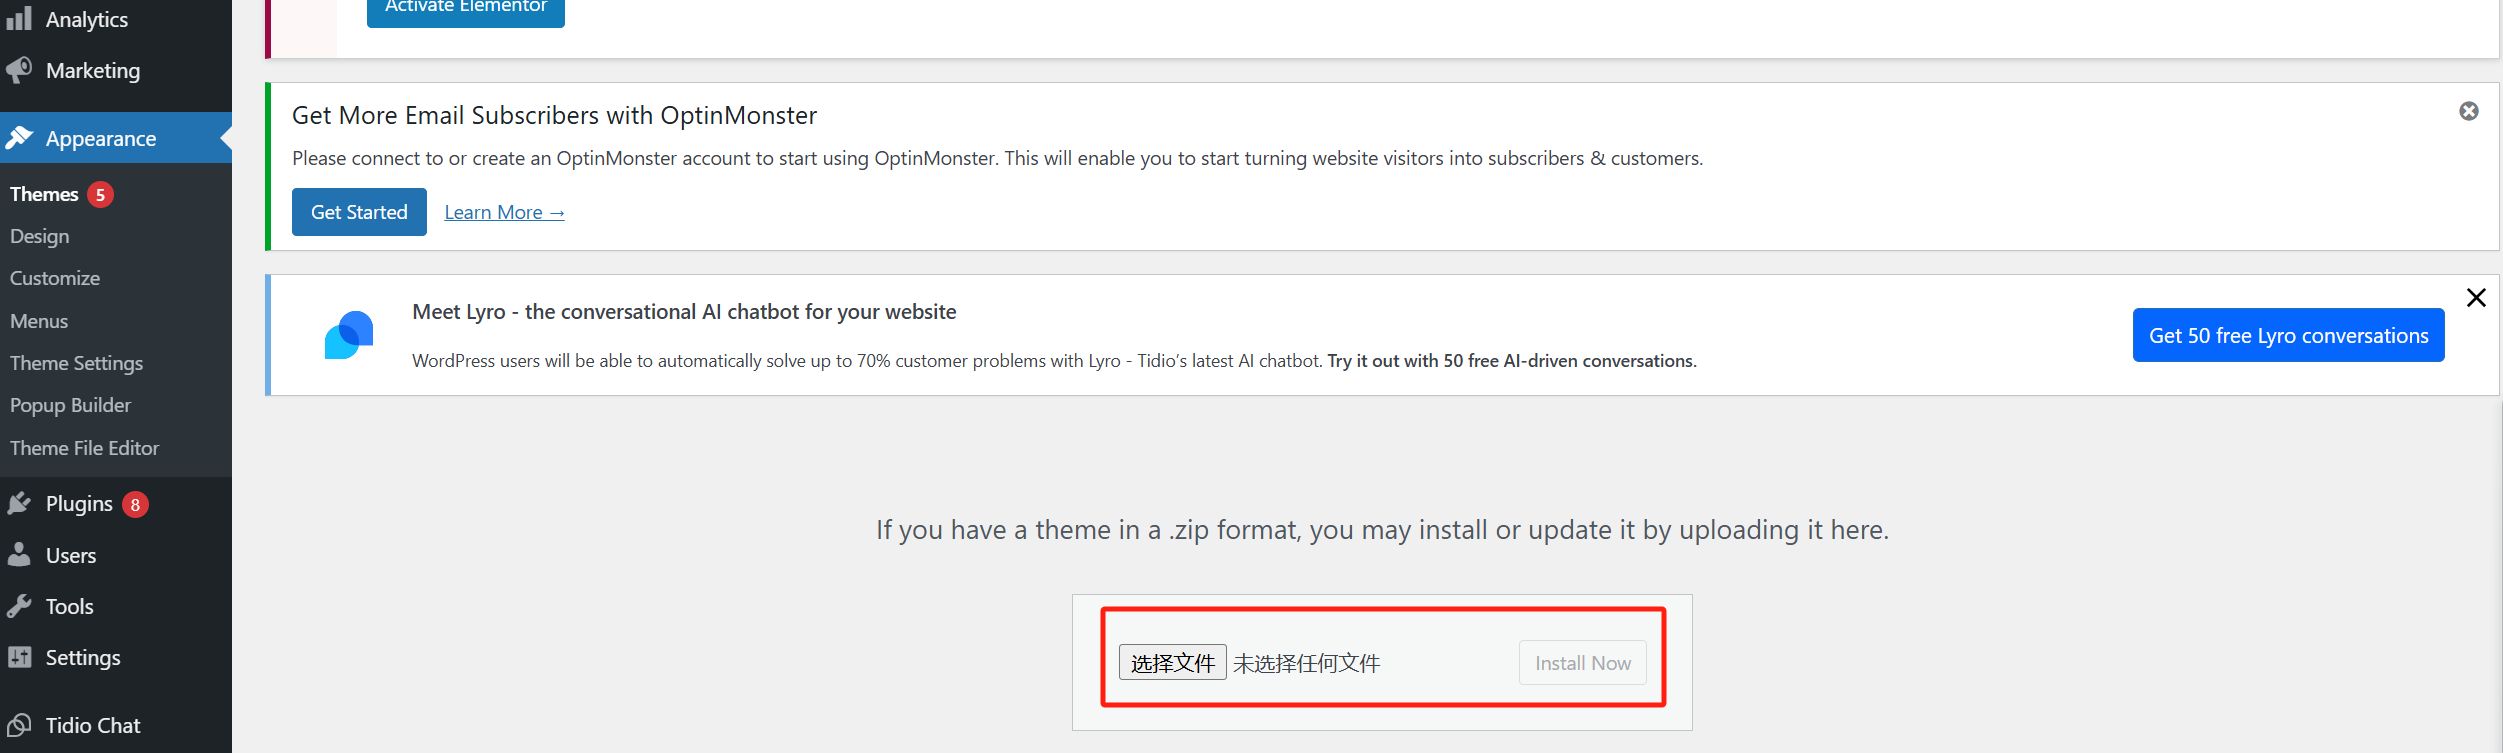The width and height of the screenshot is (2503, 753).
Task: Dismiss the OptinMonster notice
Action: (x=2469, y=111)
